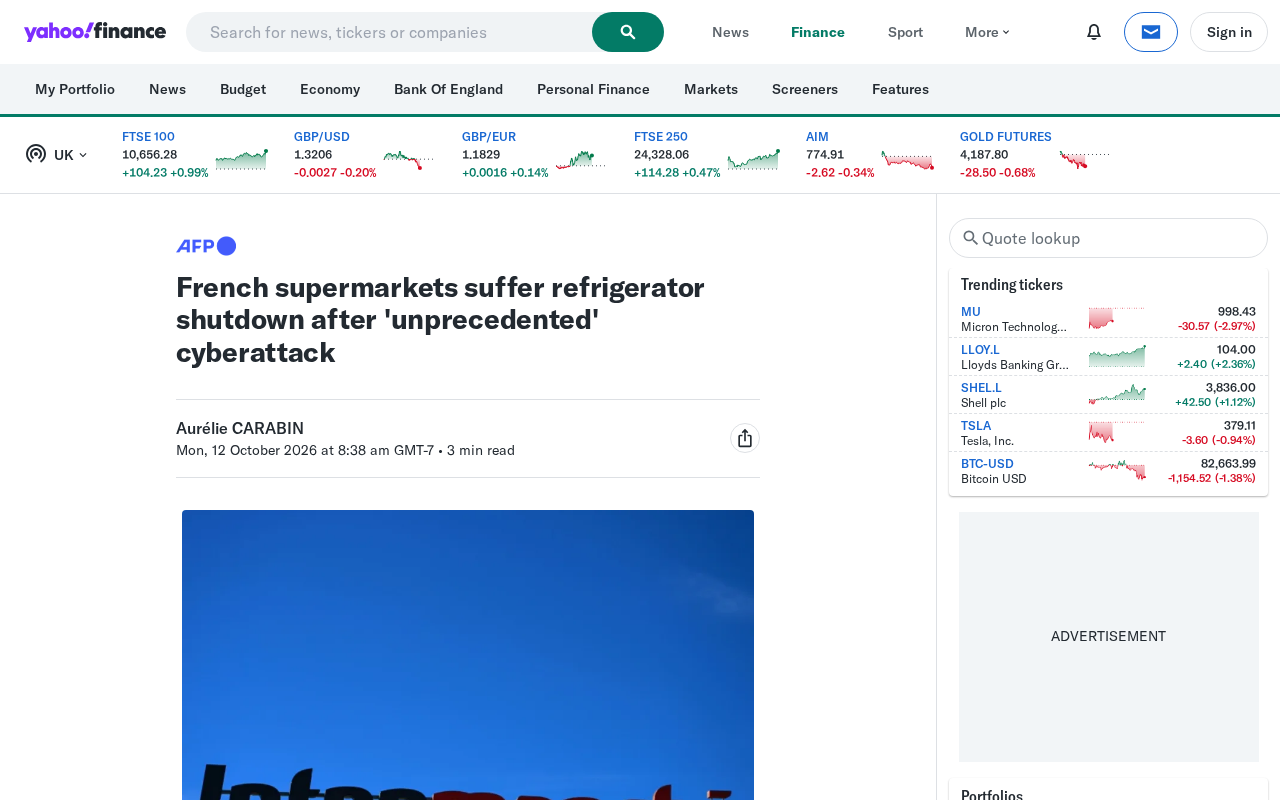Screen dimensions: 1280x800
Task: Open the Micron MU trending chart
Action: click(1117, 318)
